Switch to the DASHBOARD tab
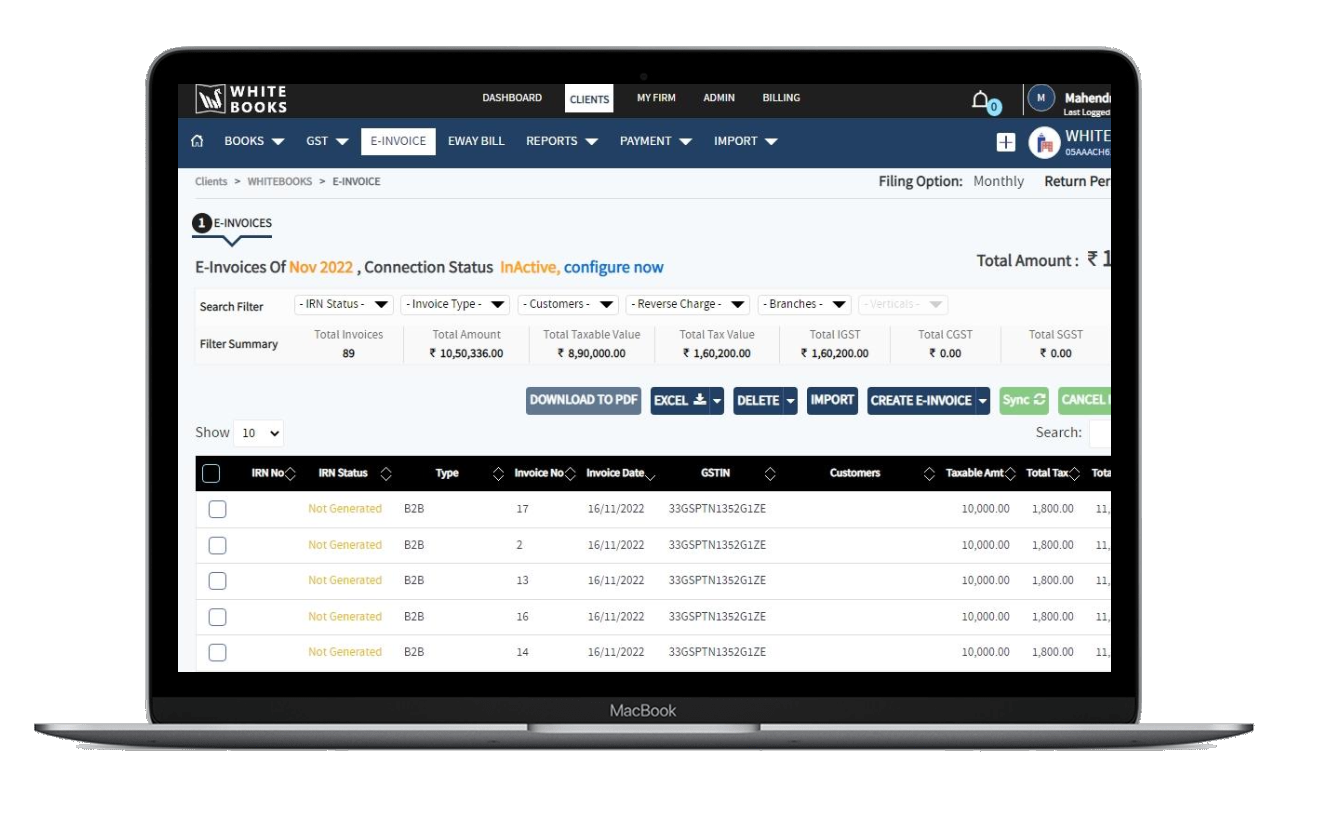The height and width of the screenshot is (840, 1324). point(512,98)
